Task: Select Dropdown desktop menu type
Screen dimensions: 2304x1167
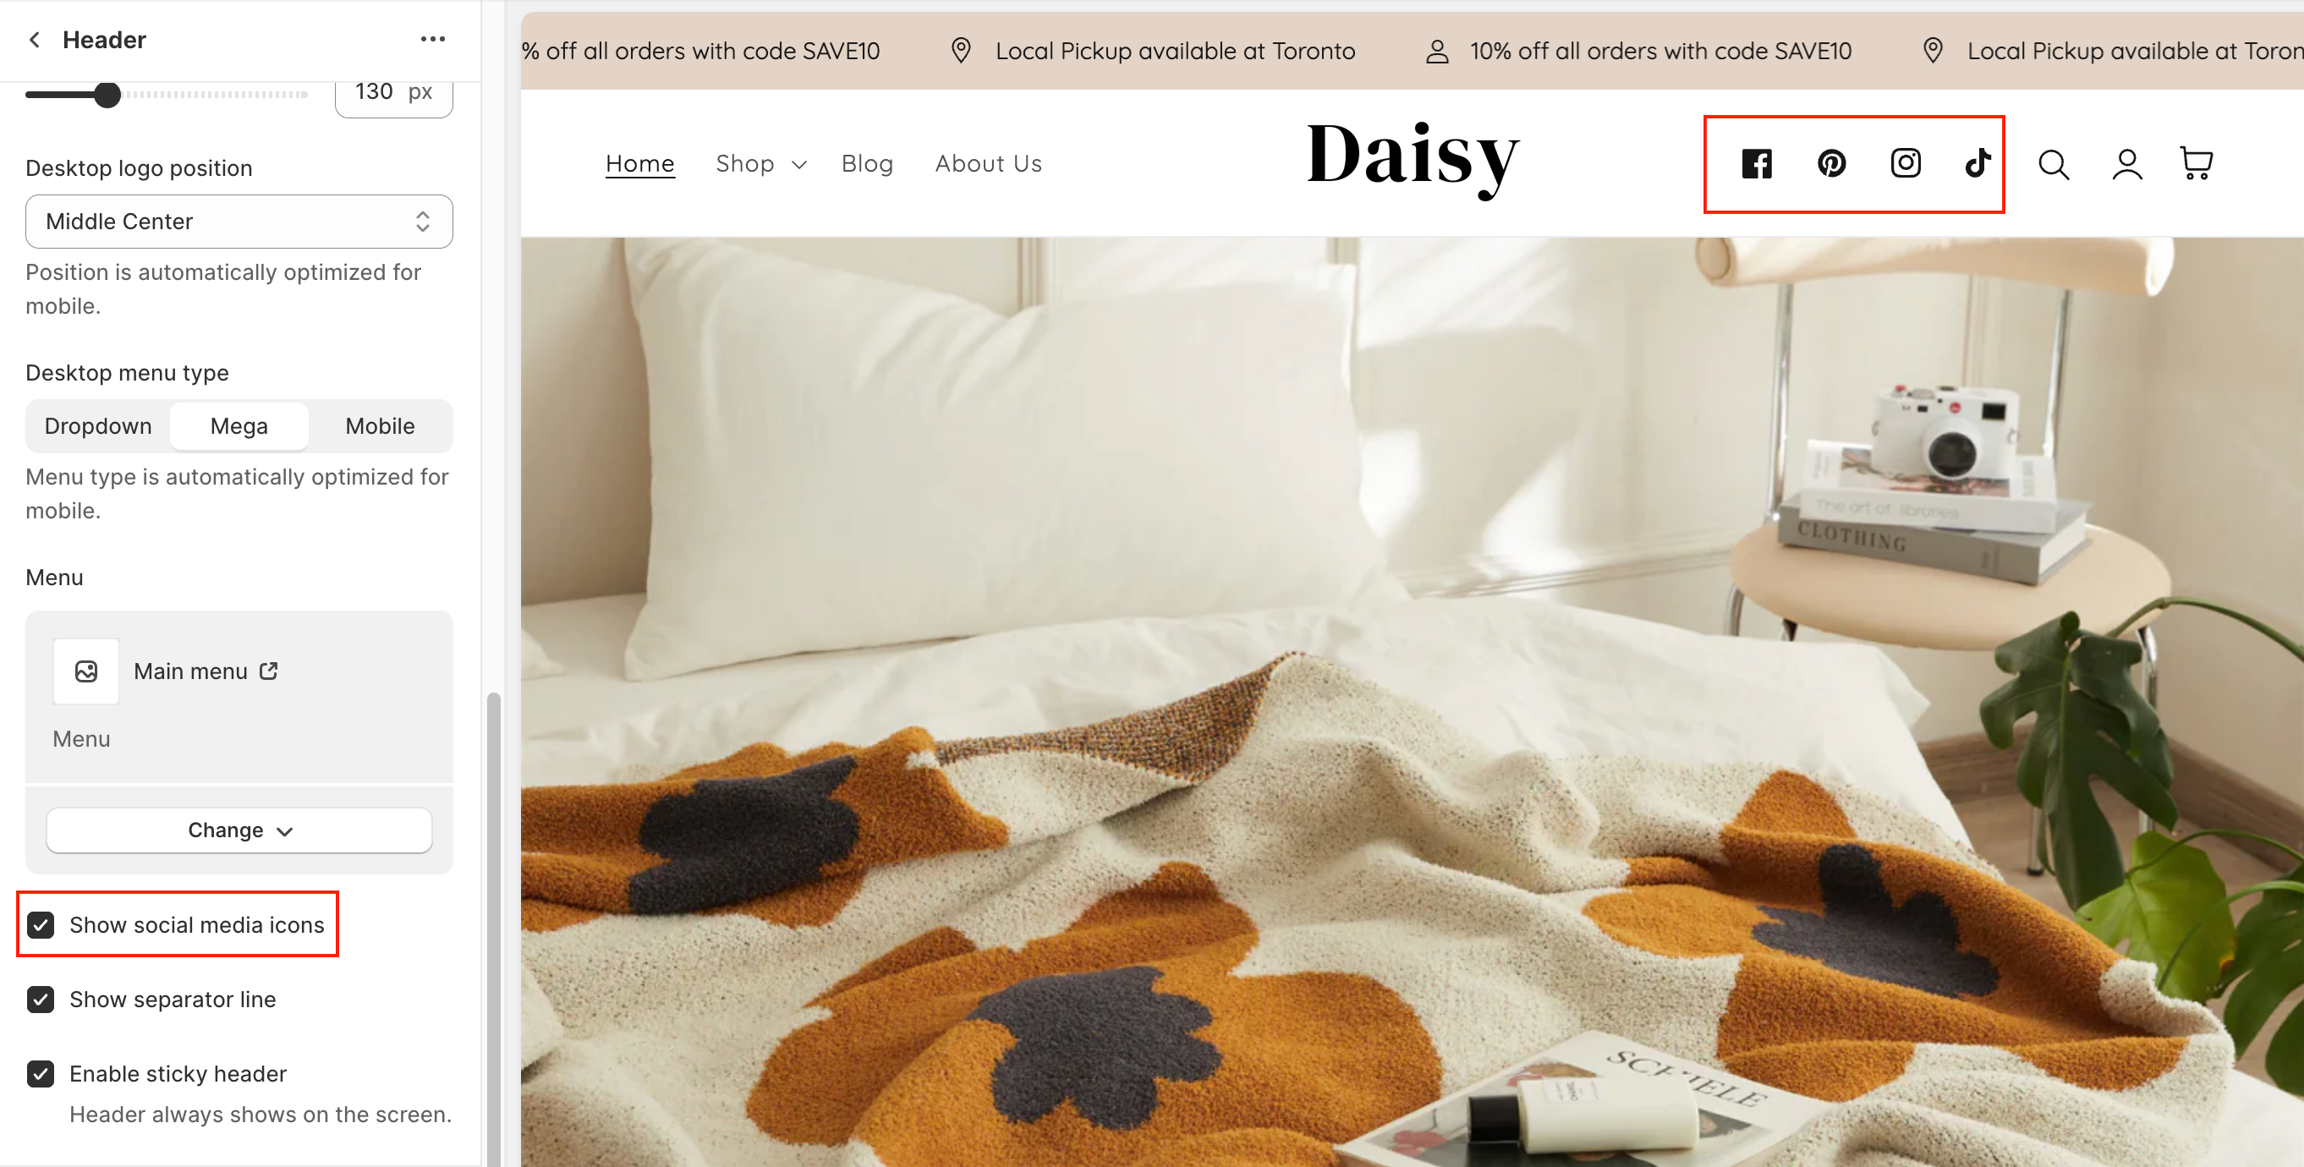Action: 98,426
